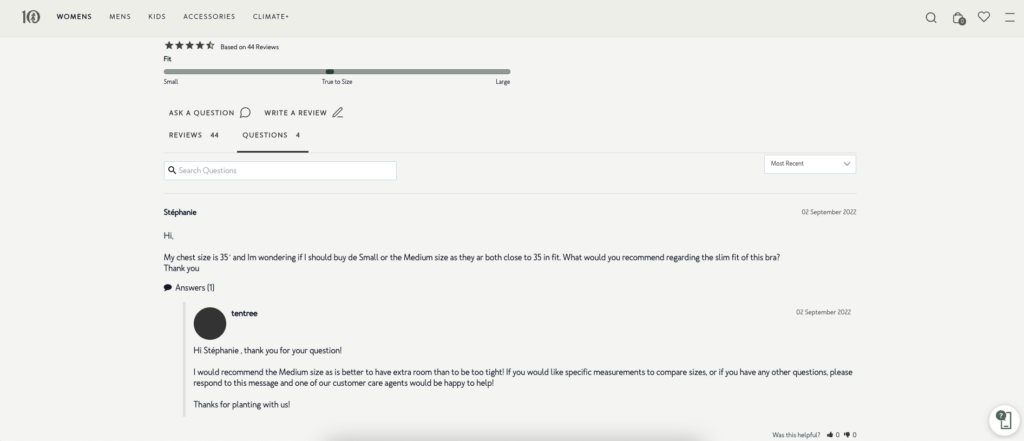Open the Kids menu
The image size is (1024, 441).
(x=157, y=17)
